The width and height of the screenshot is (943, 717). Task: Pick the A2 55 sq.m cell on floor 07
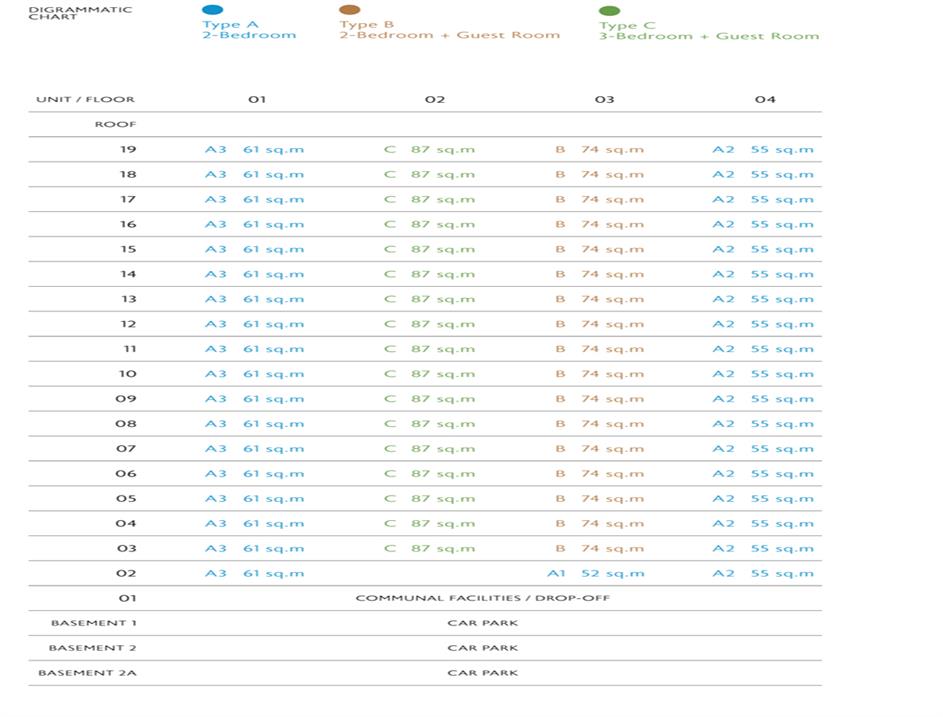coord(762,449)
